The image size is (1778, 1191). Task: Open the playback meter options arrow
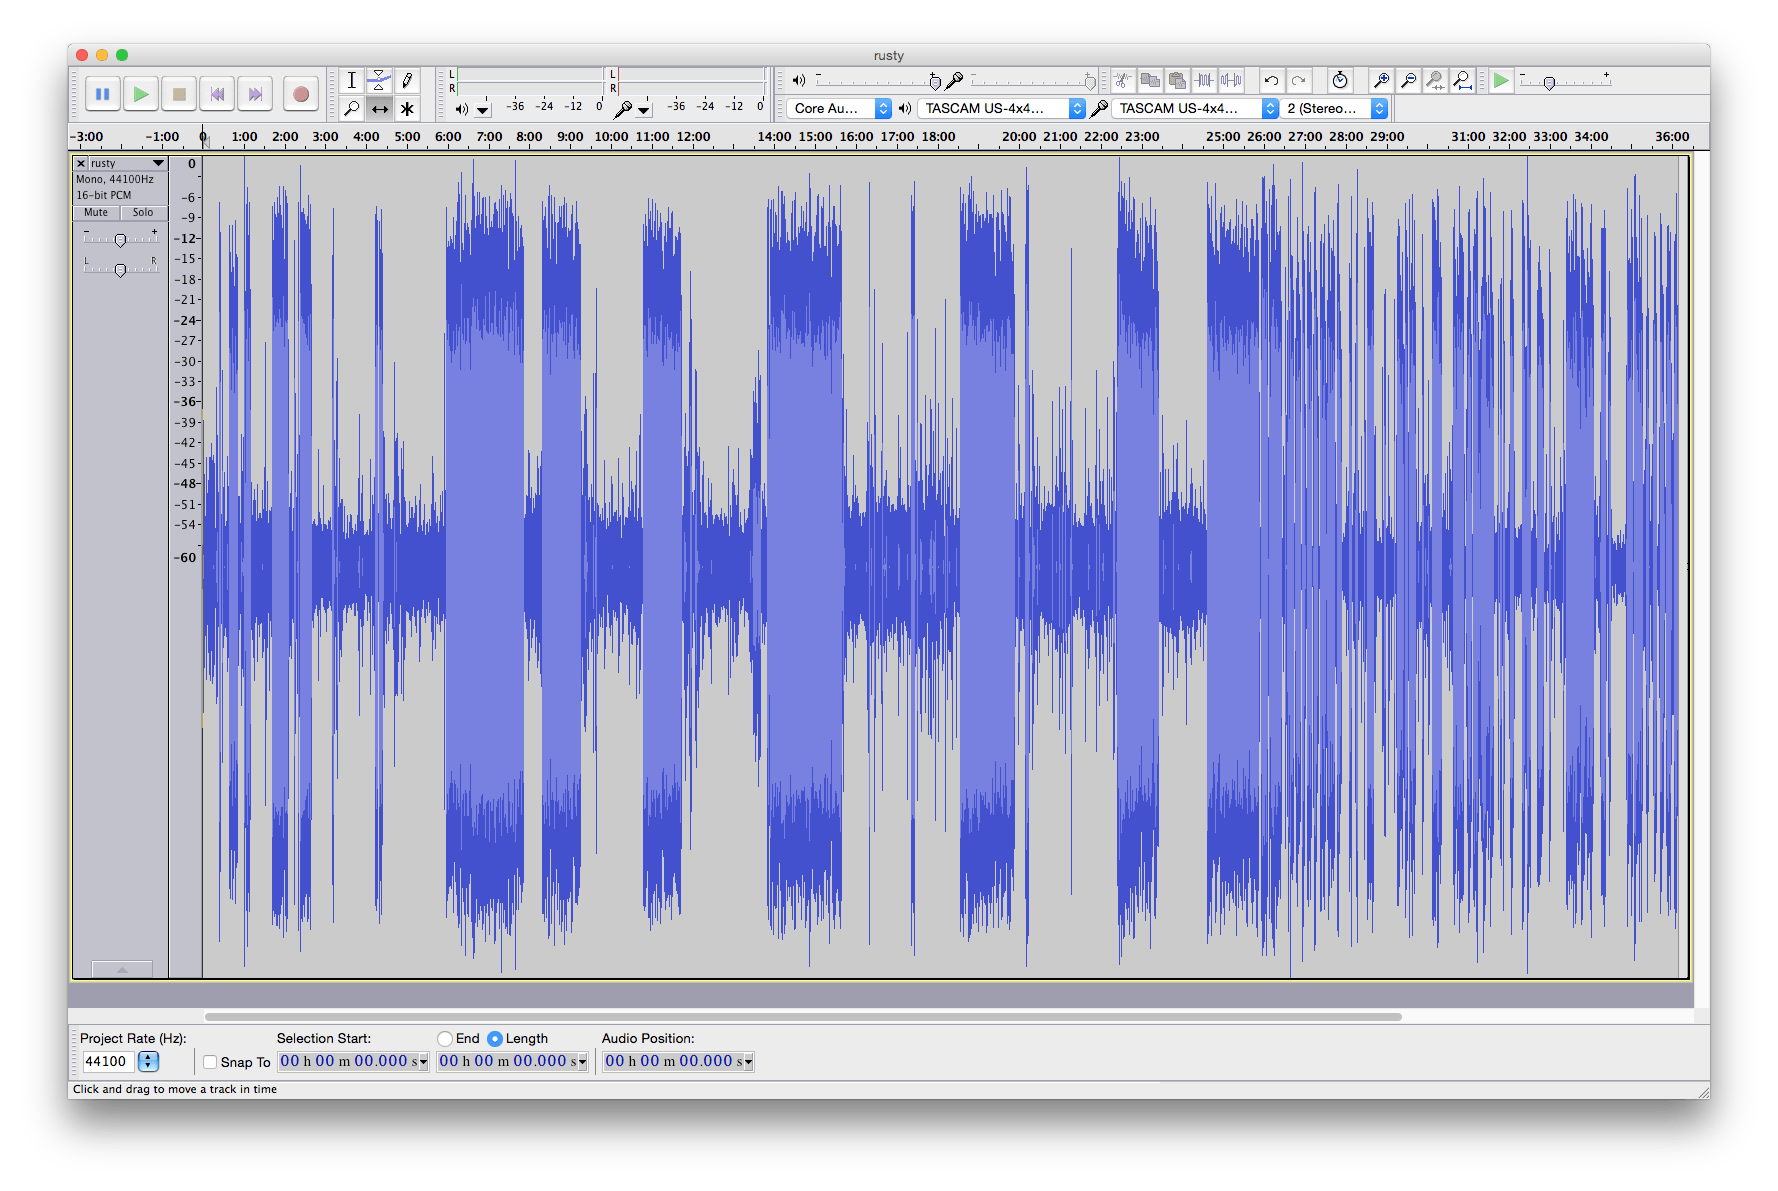[x=483, y=109]
